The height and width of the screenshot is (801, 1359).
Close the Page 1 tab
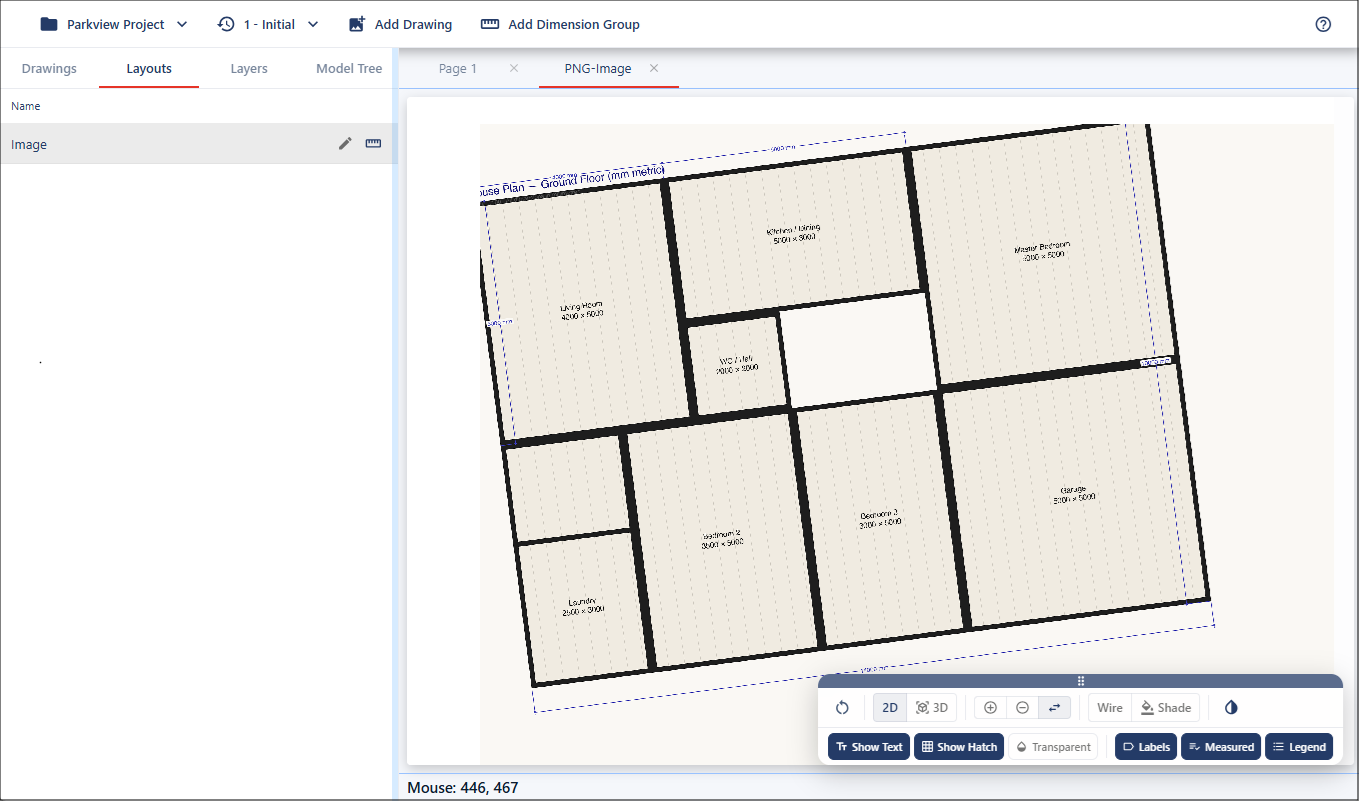pos(514,68)
